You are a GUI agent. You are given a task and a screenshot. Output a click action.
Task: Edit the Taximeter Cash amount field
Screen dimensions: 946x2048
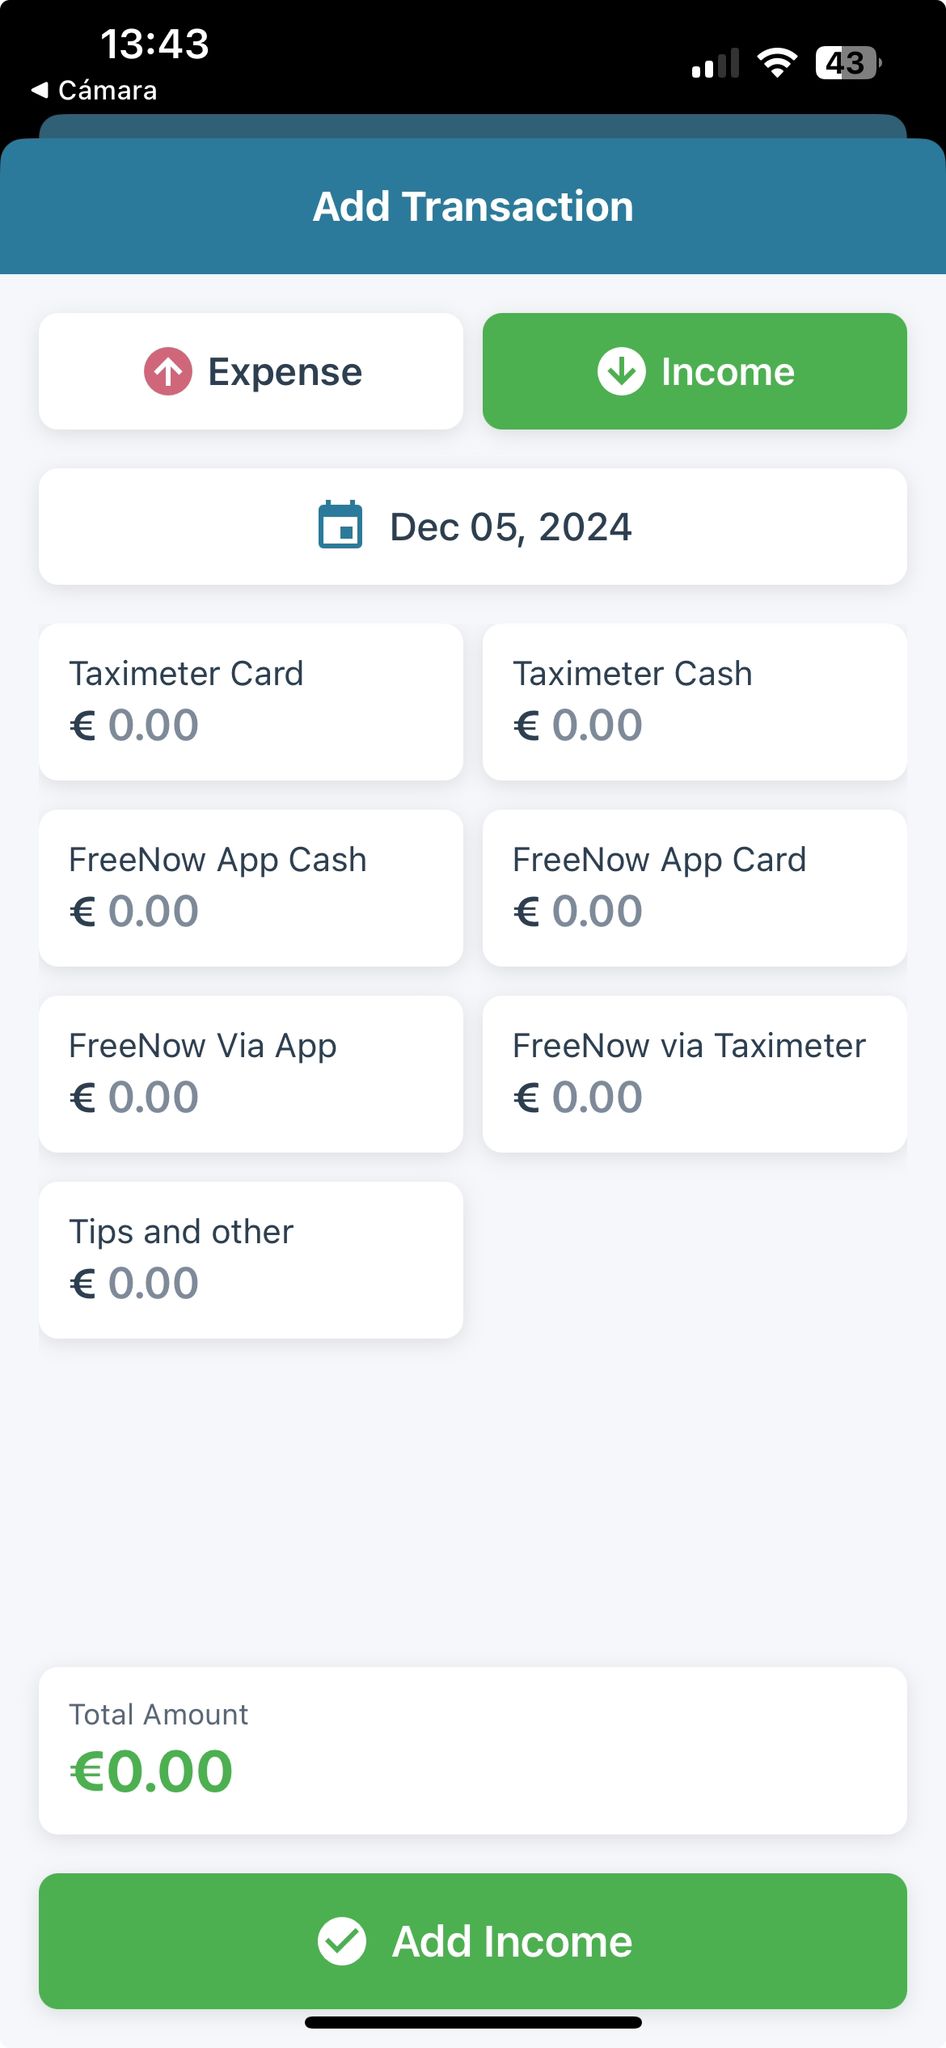pos(695,702)
